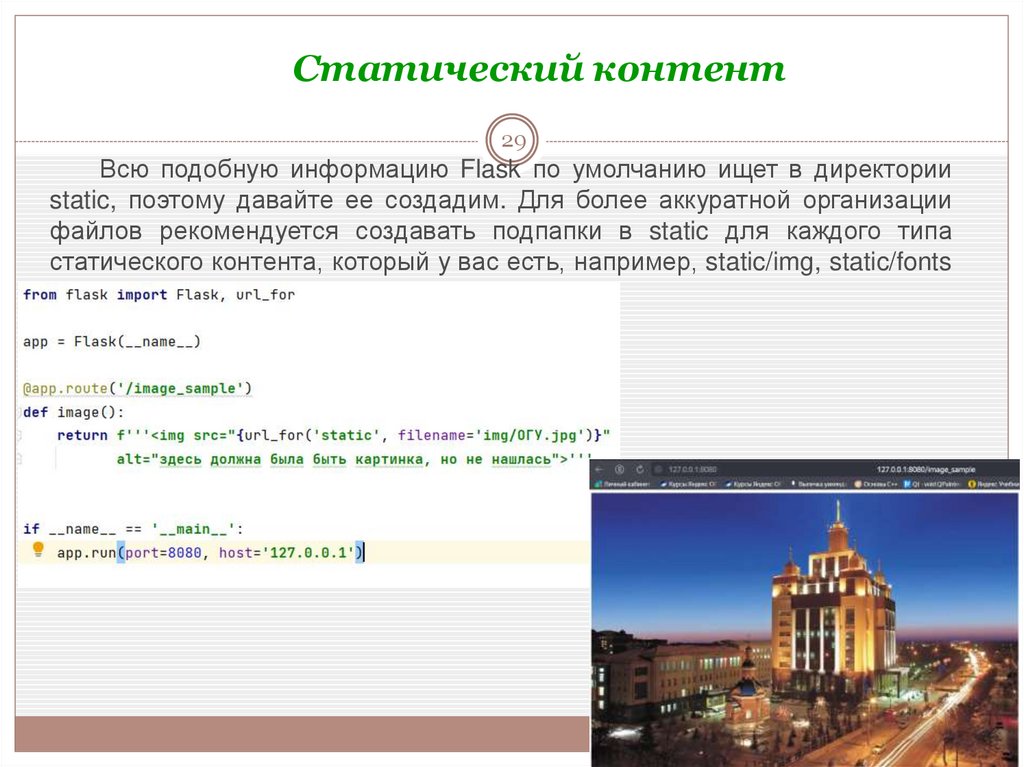Click 'static/fonts' at the paragraph end
Viewport: 1024px width, 767px height.
890,262
